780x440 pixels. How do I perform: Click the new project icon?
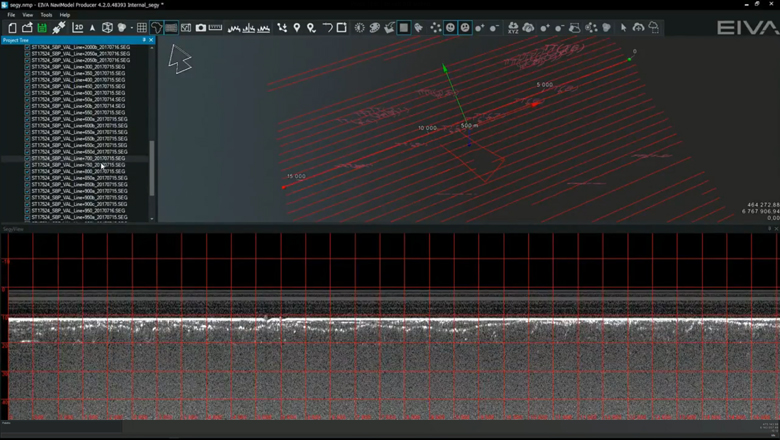click(13, 28)
